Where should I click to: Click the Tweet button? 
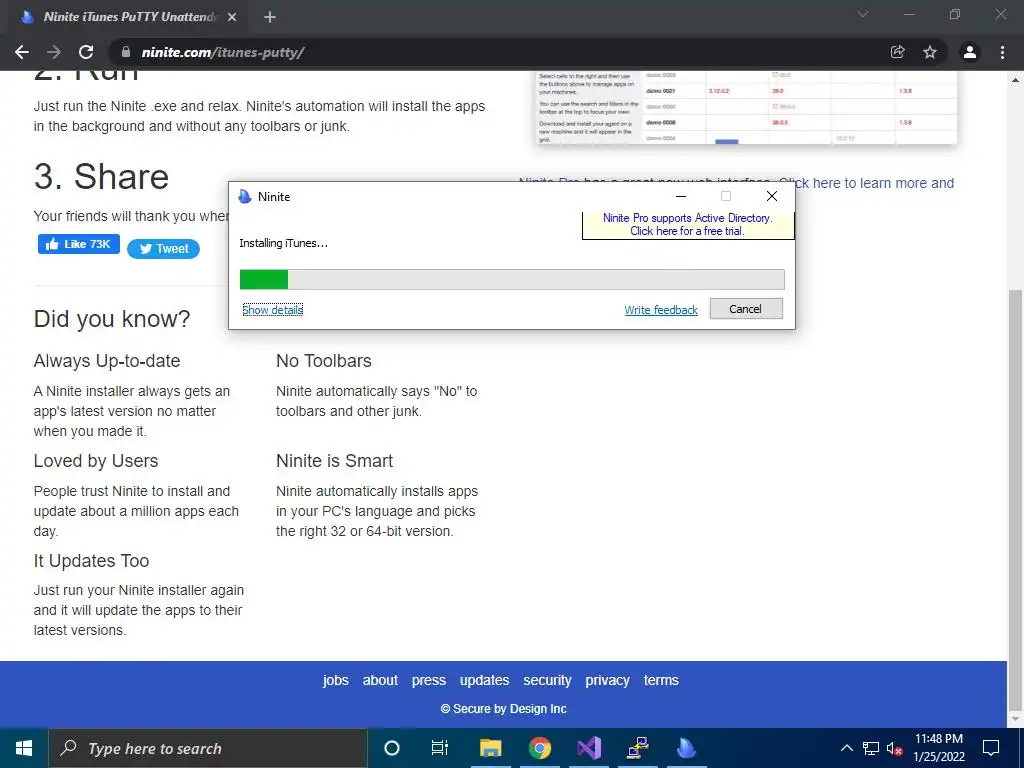pyautogui.click(x=163, y=249)
